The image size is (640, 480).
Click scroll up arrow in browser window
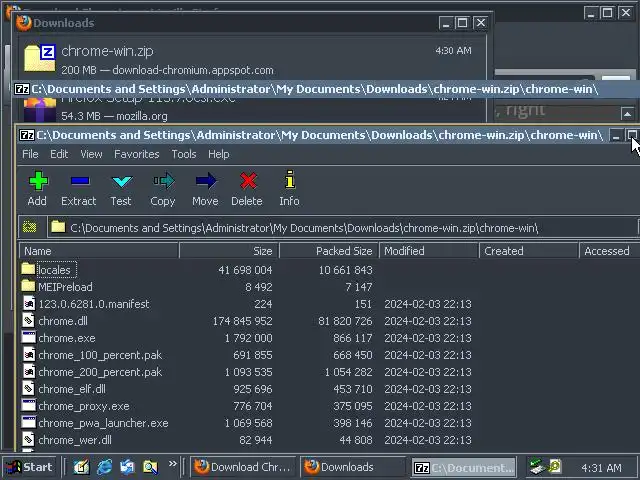(627, 114)
